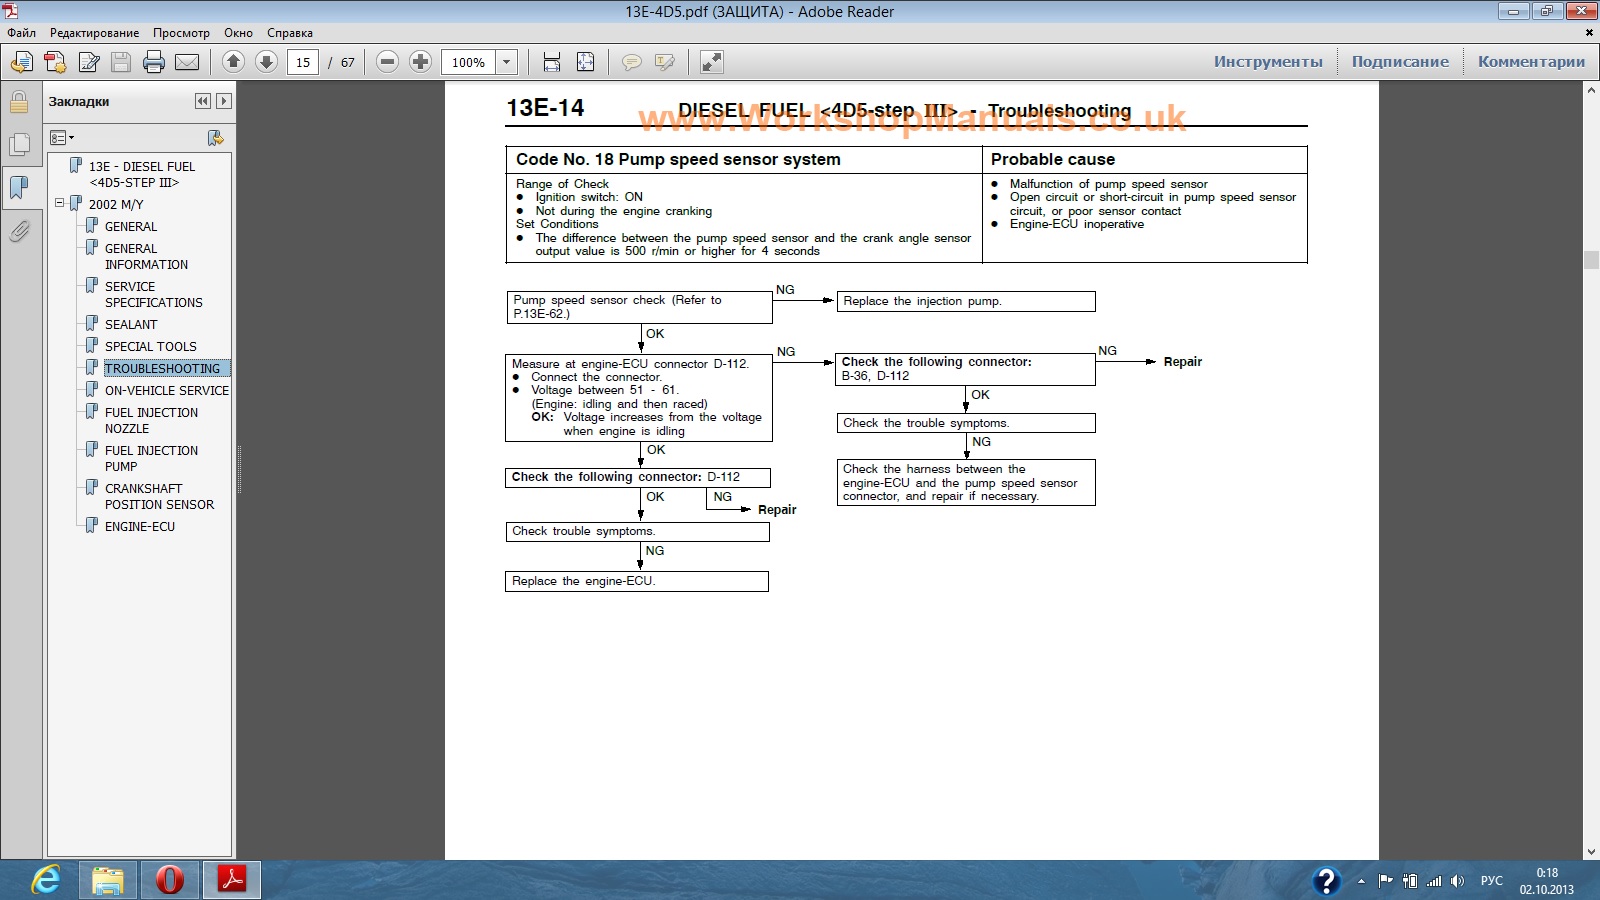Open FUEL INJECTION PUMP bookmark

click(x=151, y=459)
